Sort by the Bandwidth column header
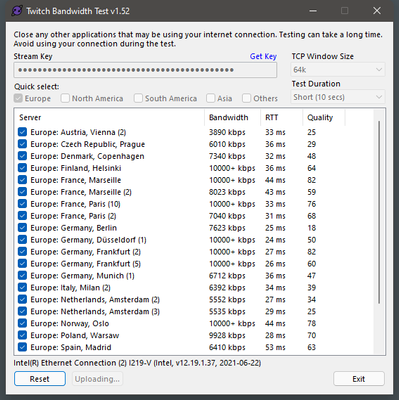Viewport: 399px width, 400px height. [232, 117]
